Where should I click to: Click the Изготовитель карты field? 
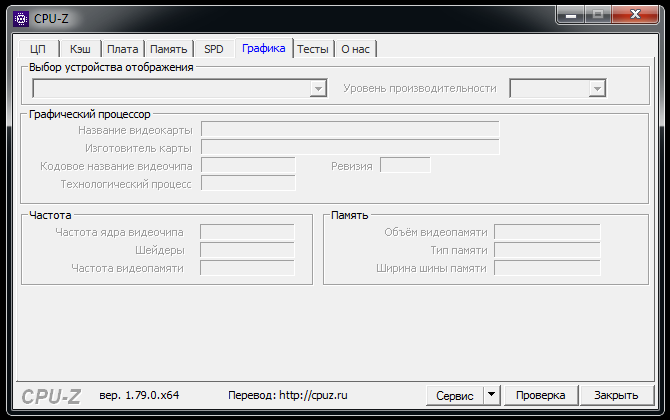(x=350, y=147)
